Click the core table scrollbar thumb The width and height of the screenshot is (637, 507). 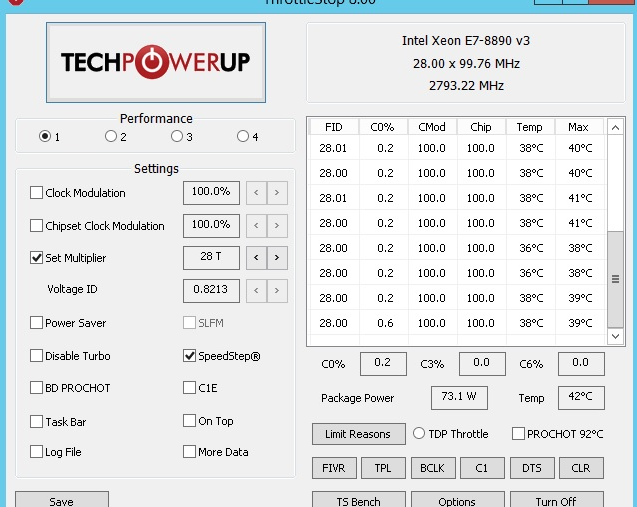tap(615, 279)
